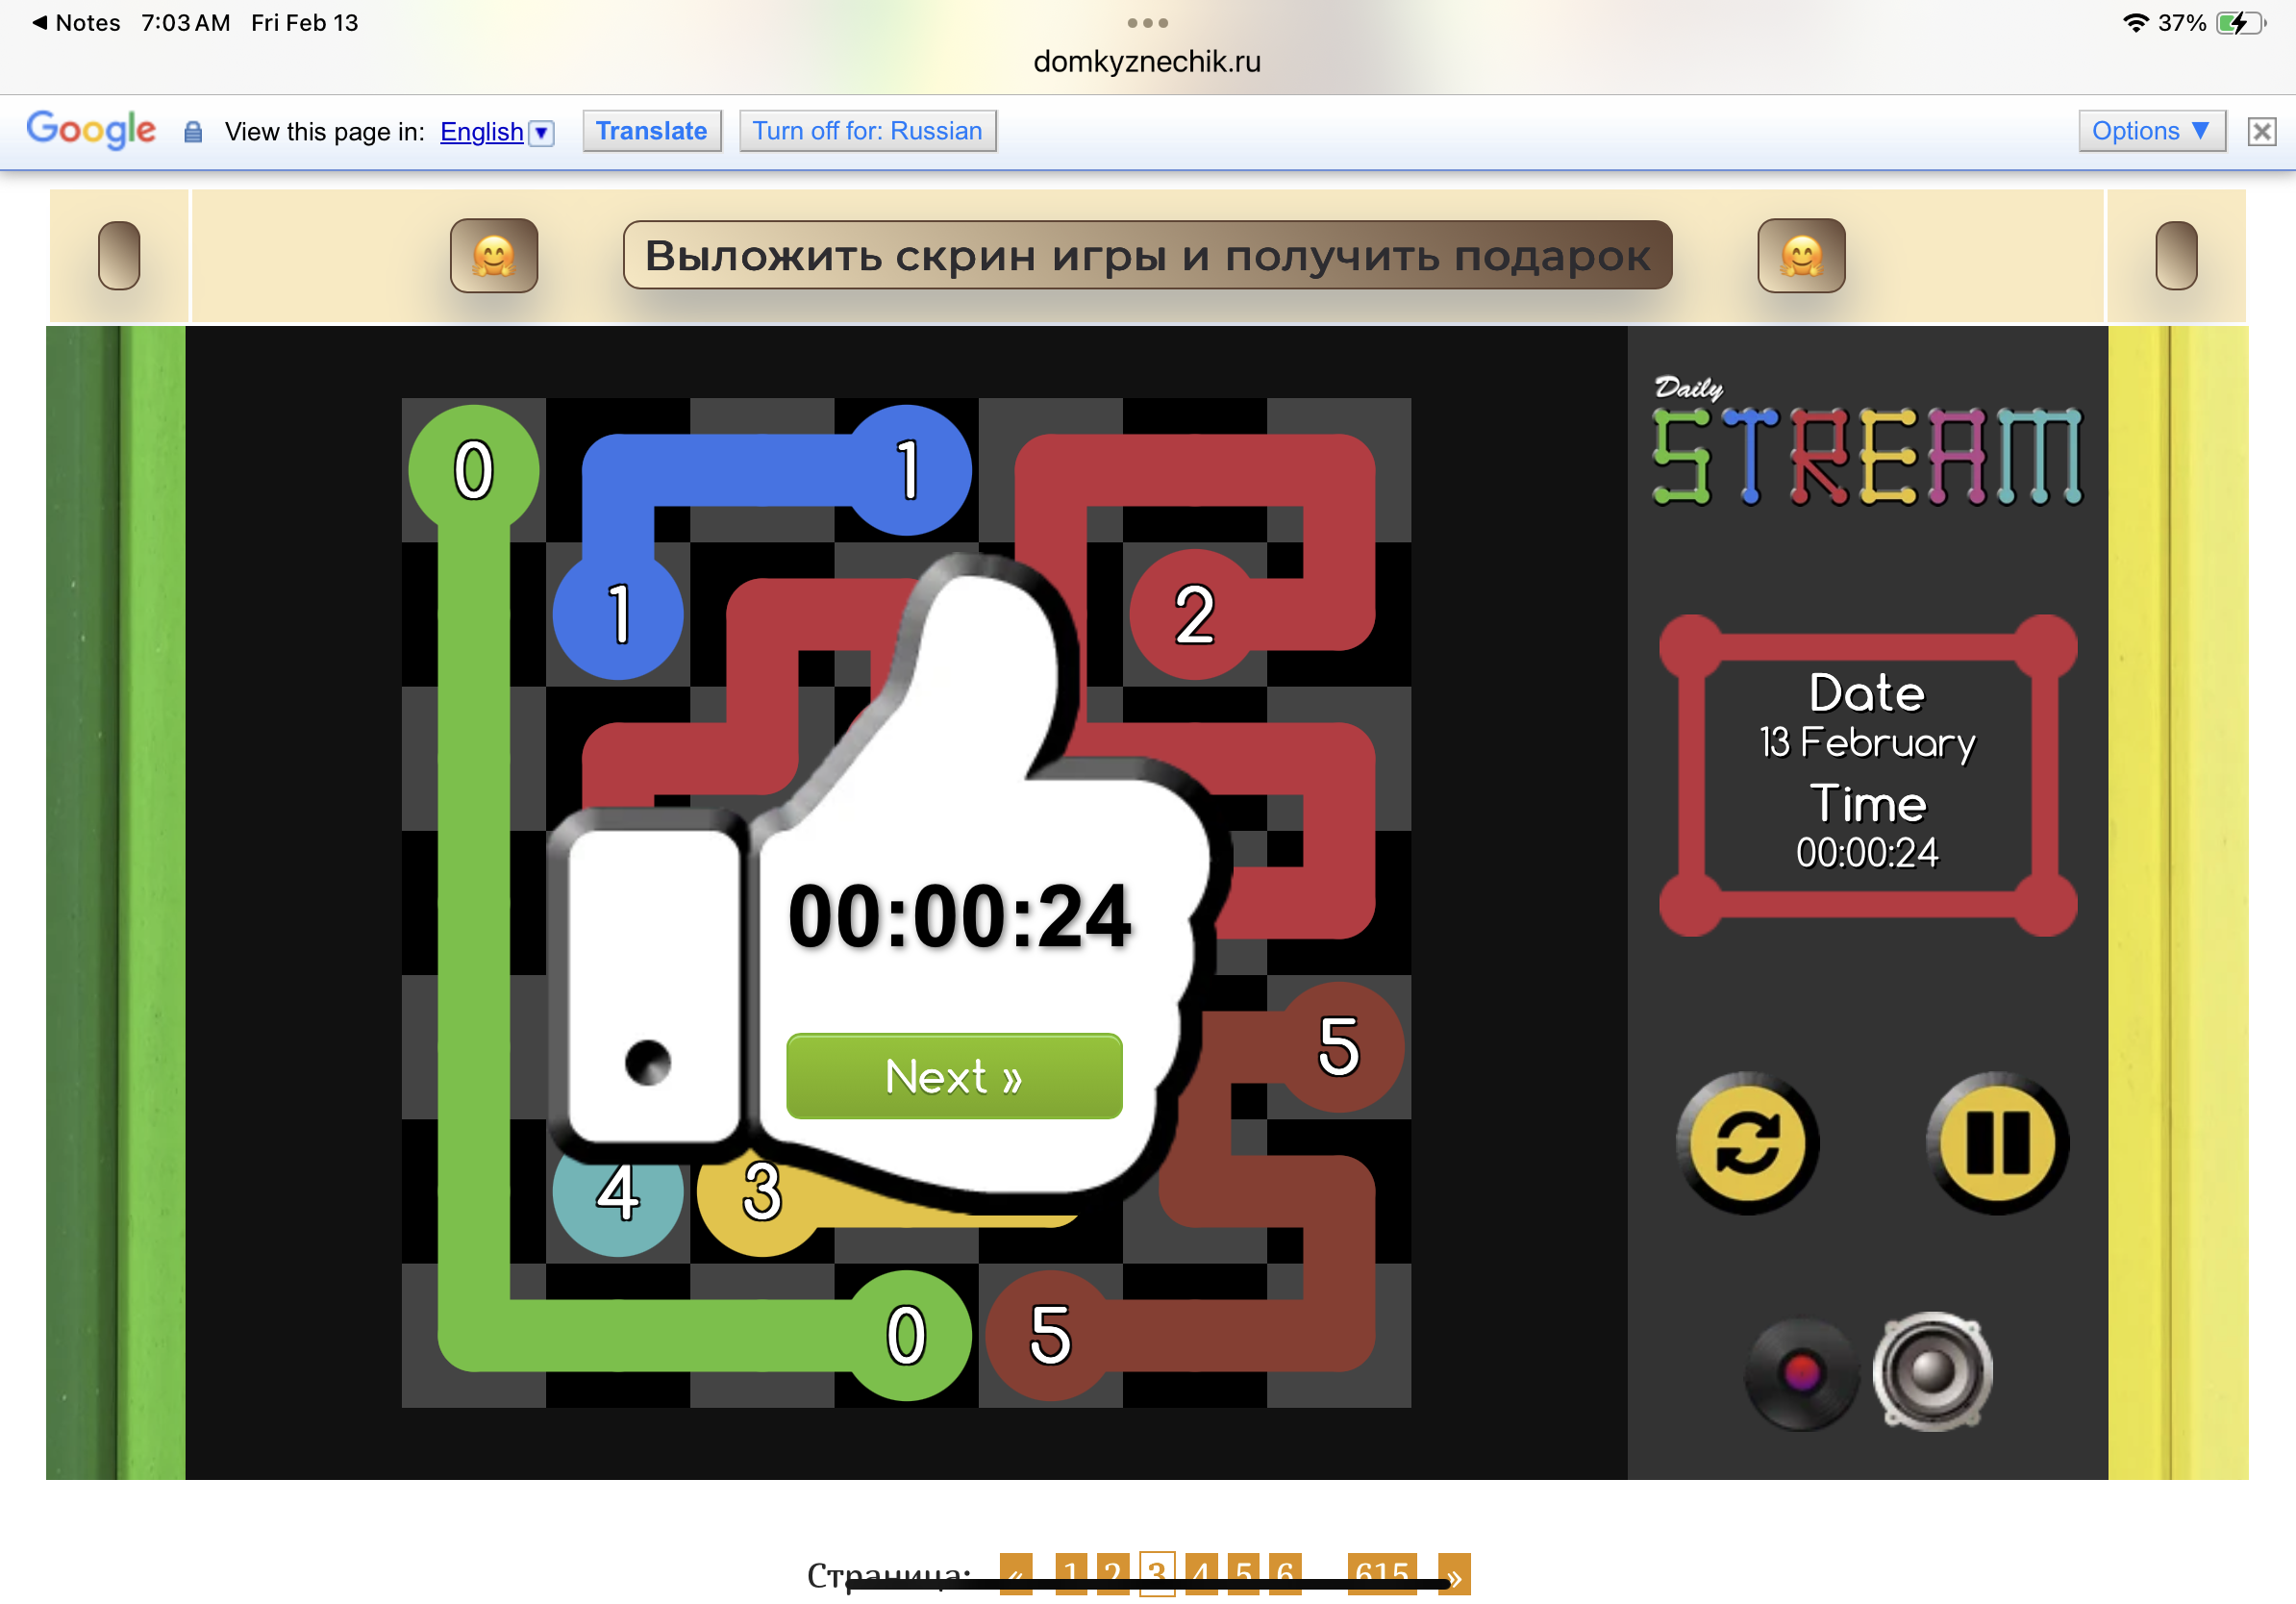Toggle the sound speaker icon

(x=1932, y=1370)
